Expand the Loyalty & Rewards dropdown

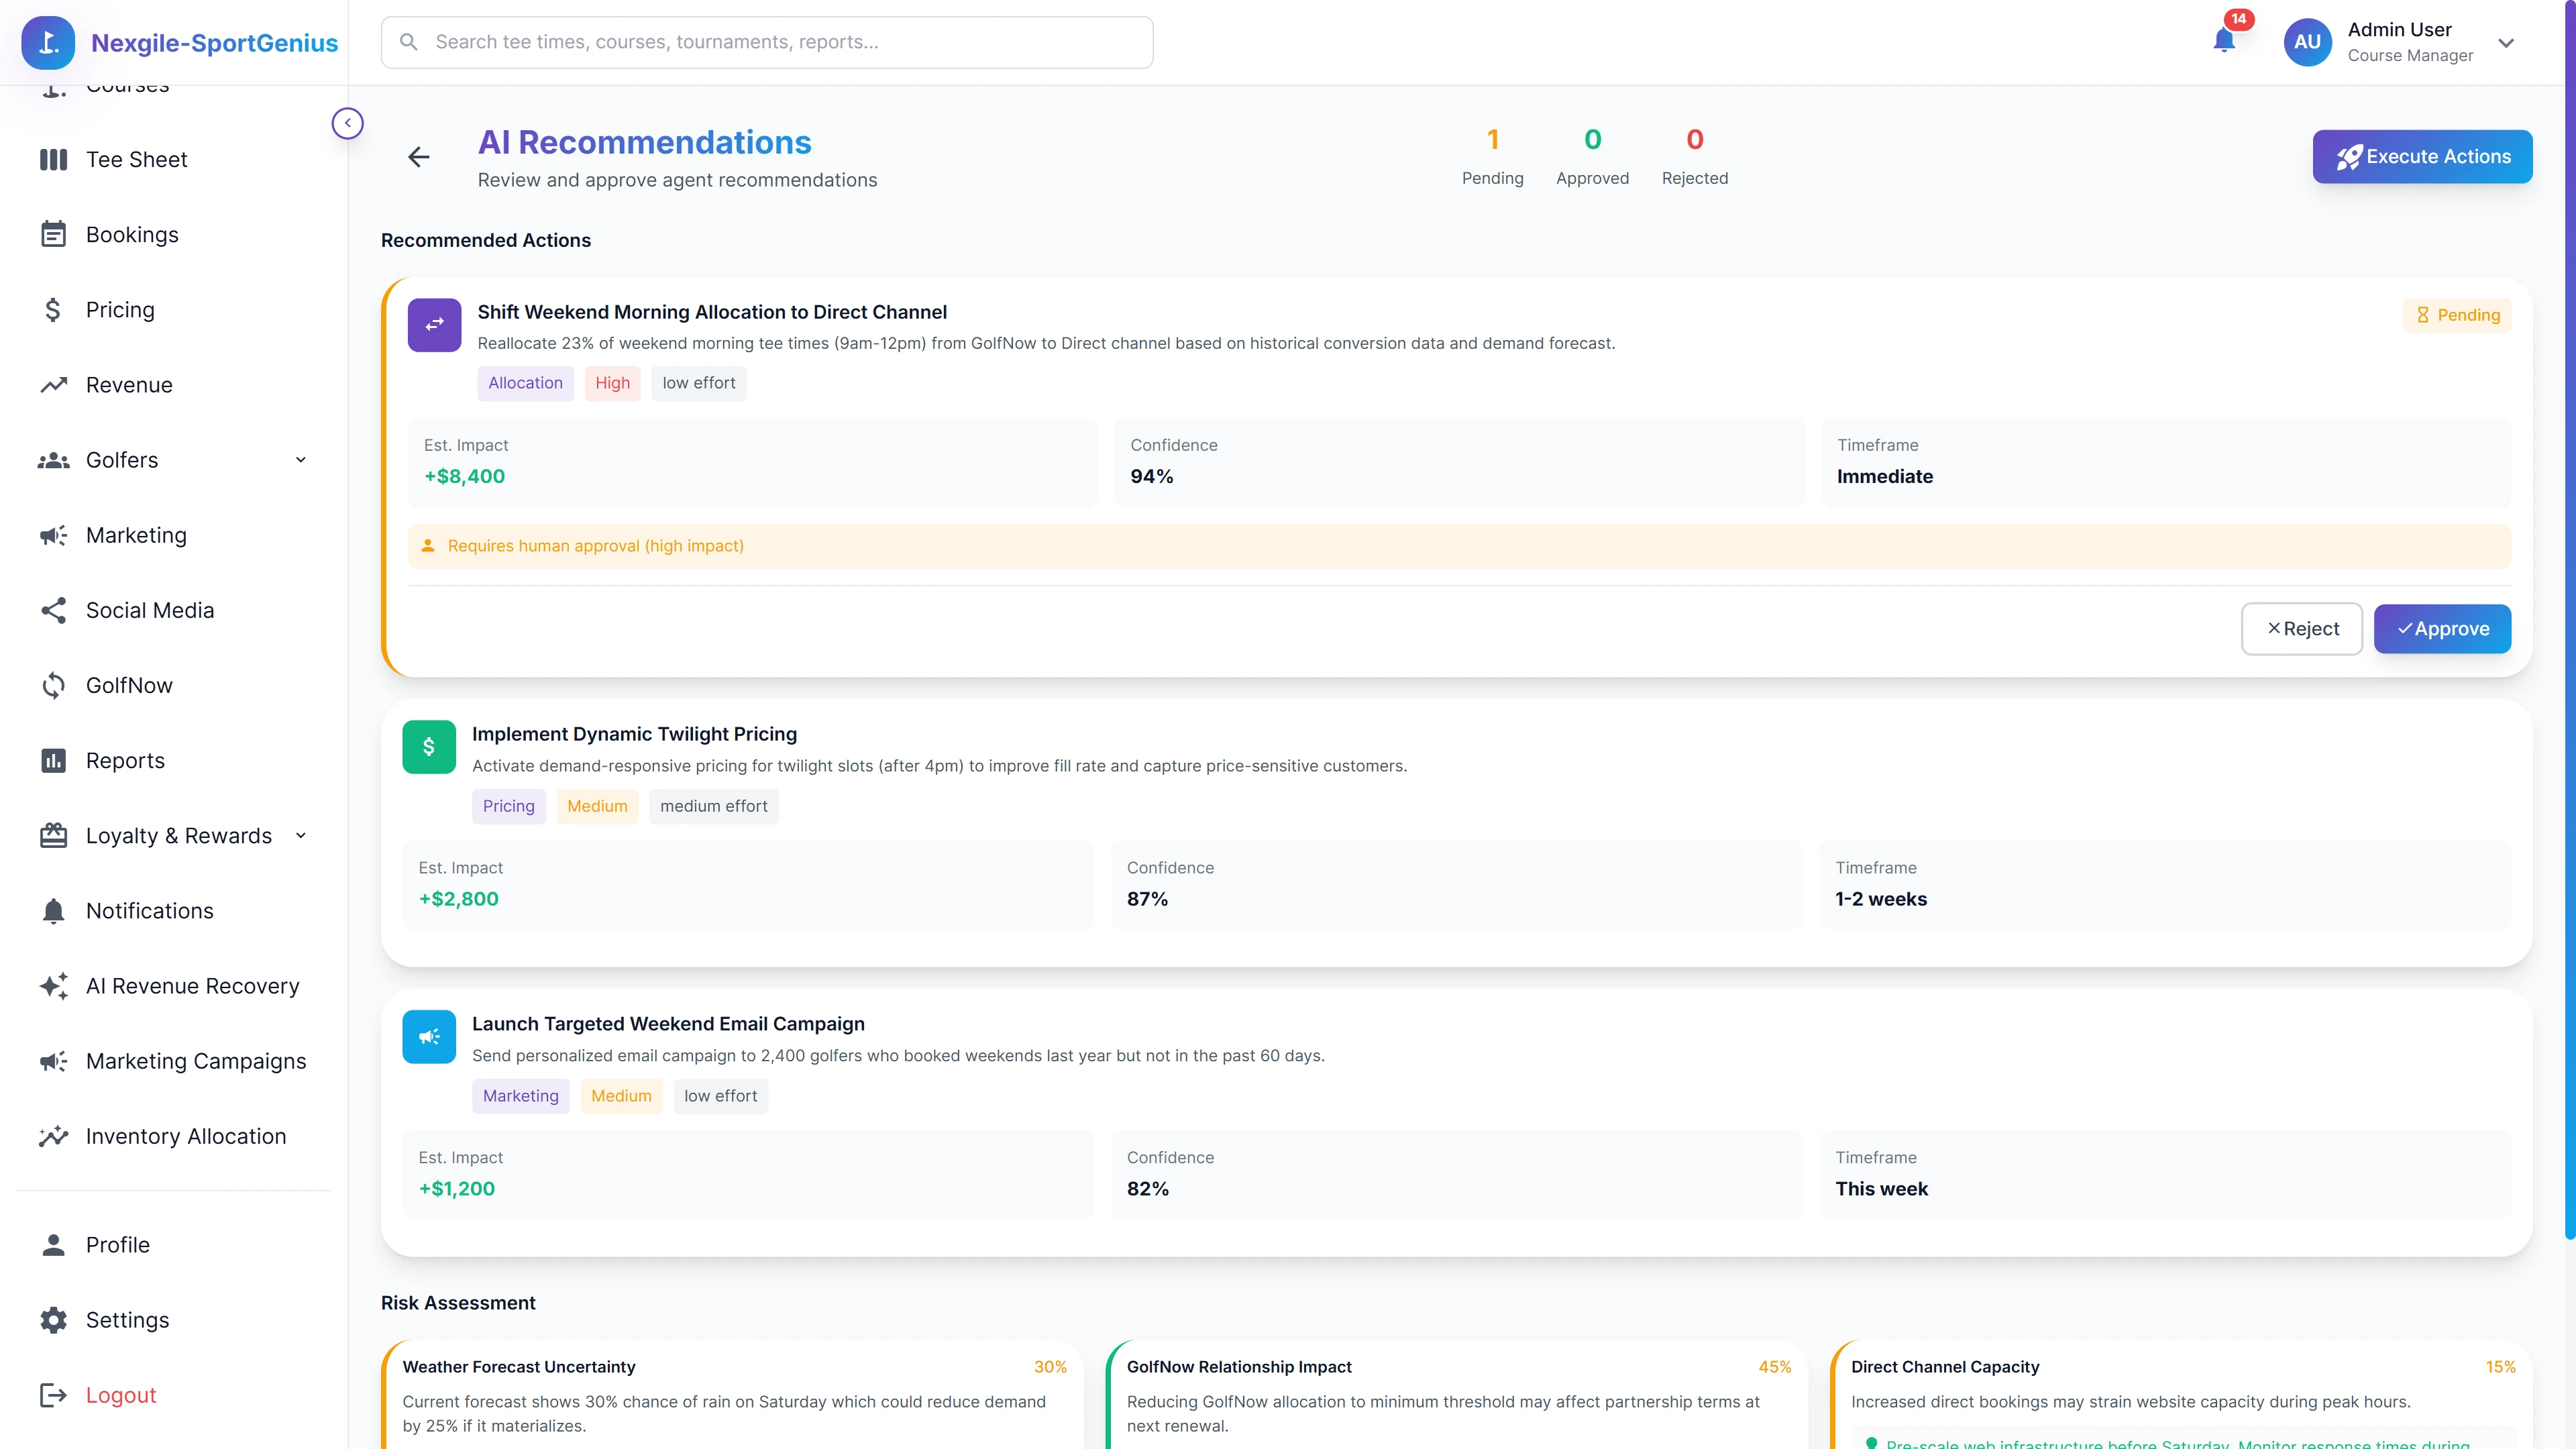[300, 835]
